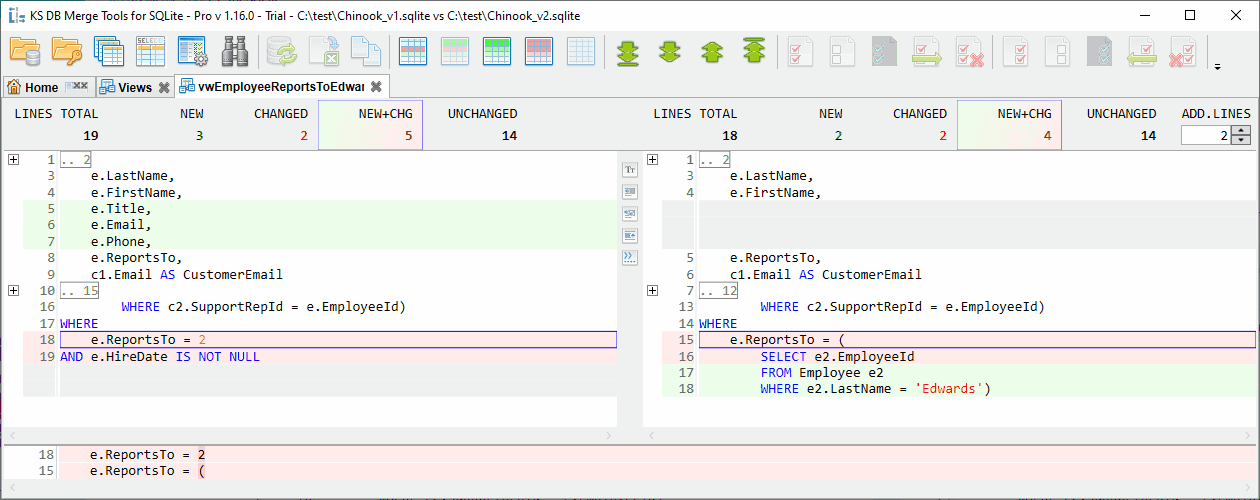Click left NEW lines count 3
The image size is (1260, 500).
coord(199,136)
